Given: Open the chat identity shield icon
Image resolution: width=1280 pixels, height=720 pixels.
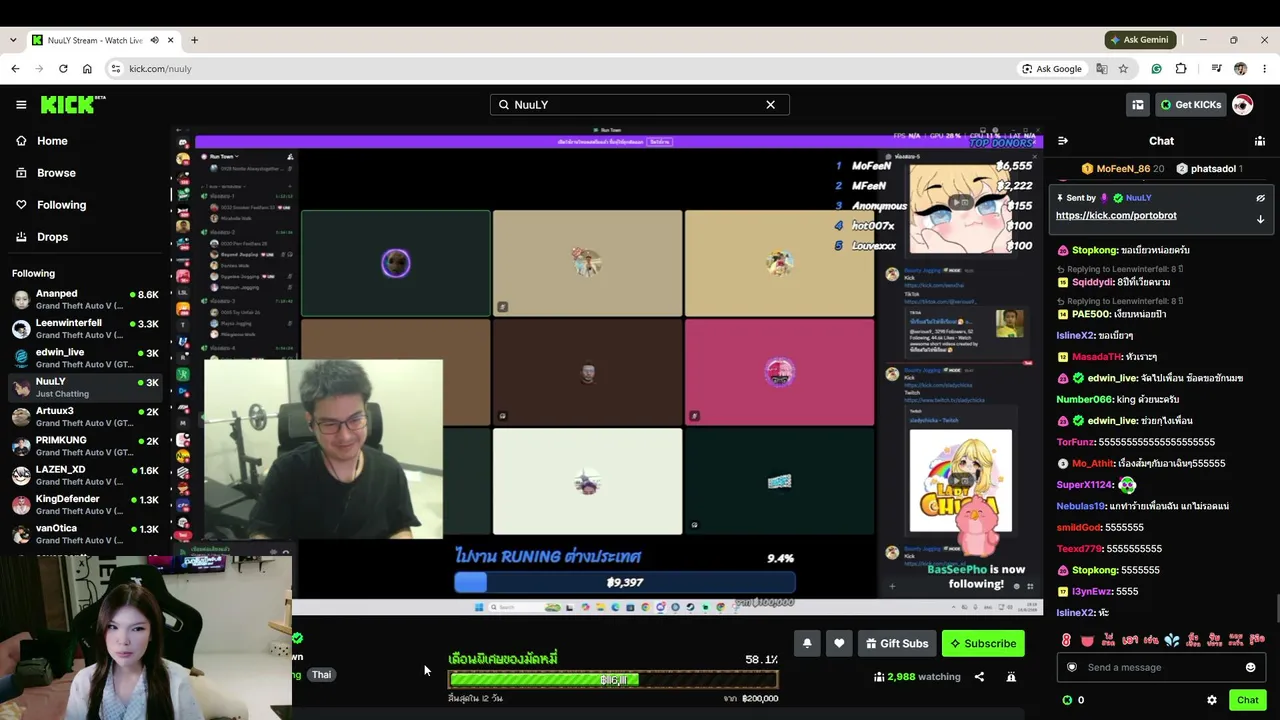Looking at the screenshot, I should click(x=1072, y=667).
